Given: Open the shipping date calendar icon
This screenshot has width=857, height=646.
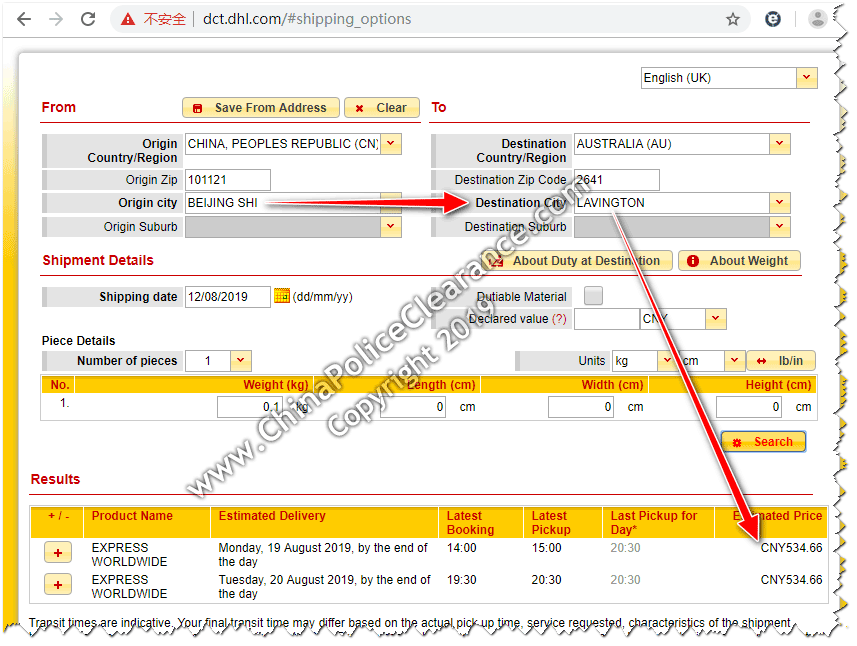Looking at the screenshot, I should tap(281, 296).
